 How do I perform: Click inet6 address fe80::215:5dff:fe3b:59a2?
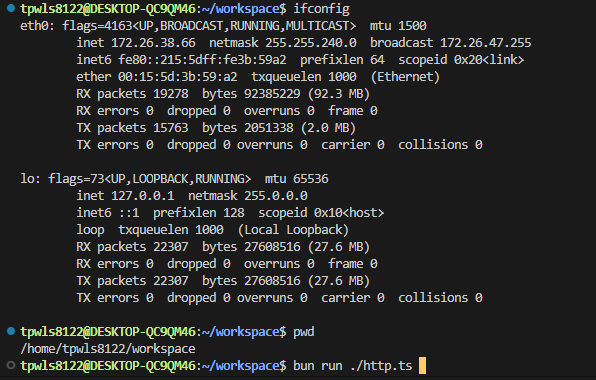pos(202,60)
